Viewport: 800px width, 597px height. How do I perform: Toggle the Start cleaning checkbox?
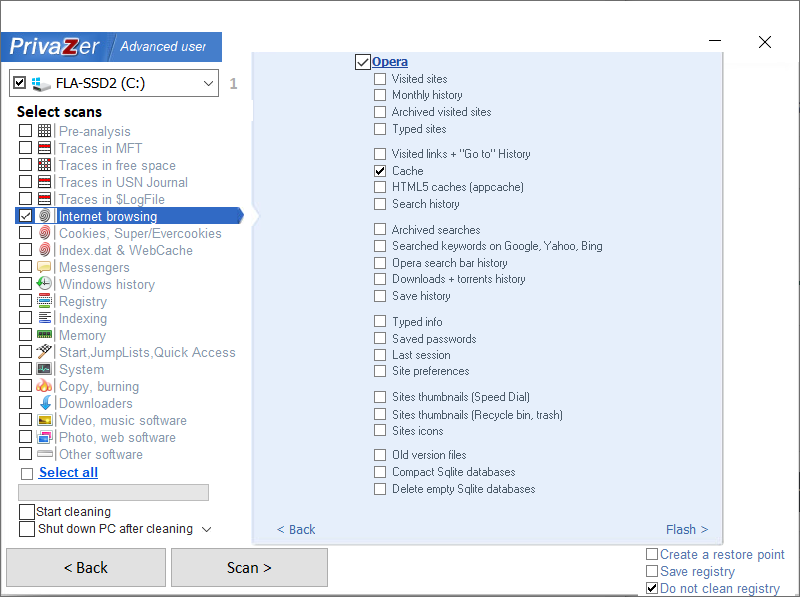click(27, 511)
